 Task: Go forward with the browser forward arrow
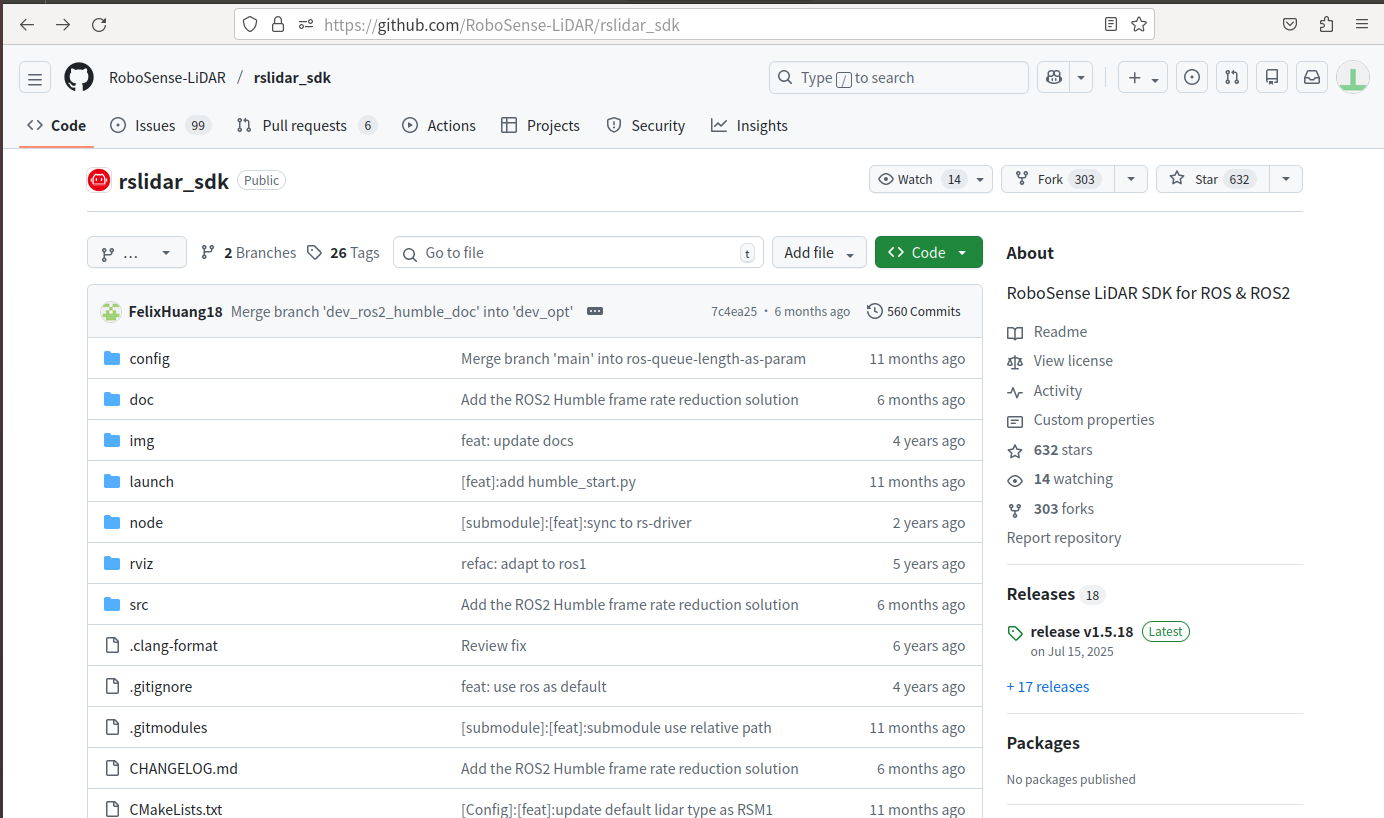(63, 25)
